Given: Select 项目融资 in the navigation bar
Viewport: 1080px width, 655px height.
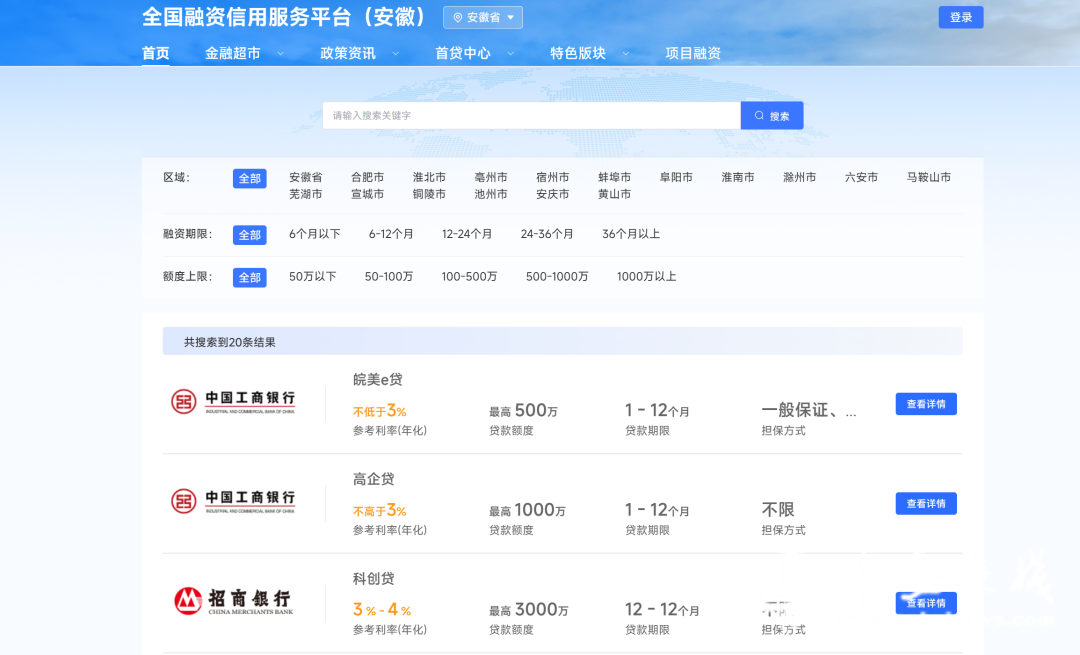Looking at the screenshot, I should point(694,53).
